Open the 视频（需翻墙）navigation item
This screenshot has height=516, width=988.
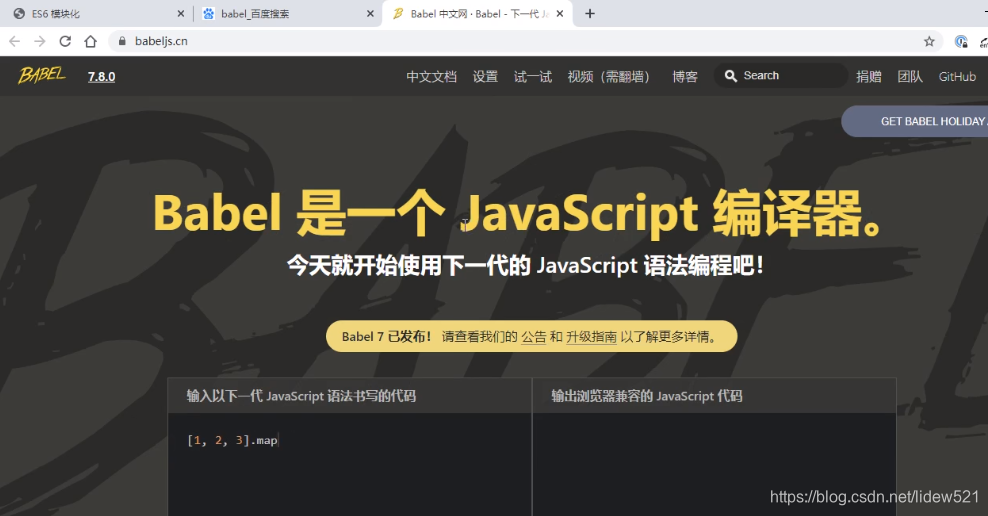click(x=609, y=76)
